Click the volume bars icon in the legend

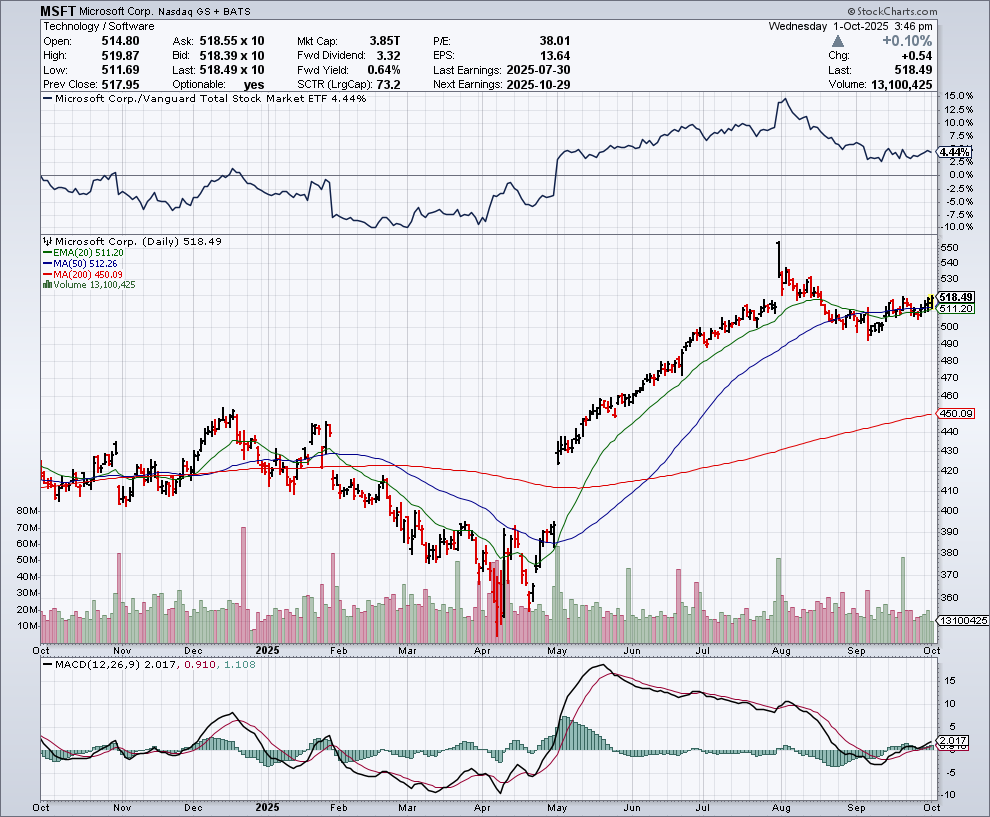pyautogui.click(x=46, y=285)
